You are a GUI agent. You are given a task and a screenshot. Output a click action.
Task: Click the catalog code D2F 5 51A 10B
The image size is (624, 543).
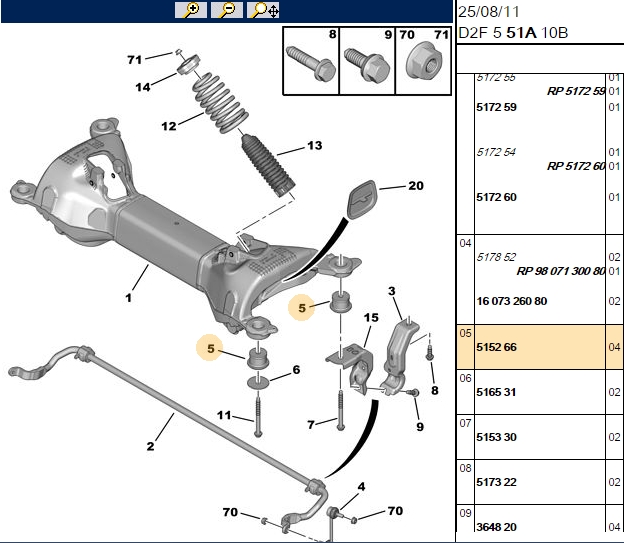point(513,33)
